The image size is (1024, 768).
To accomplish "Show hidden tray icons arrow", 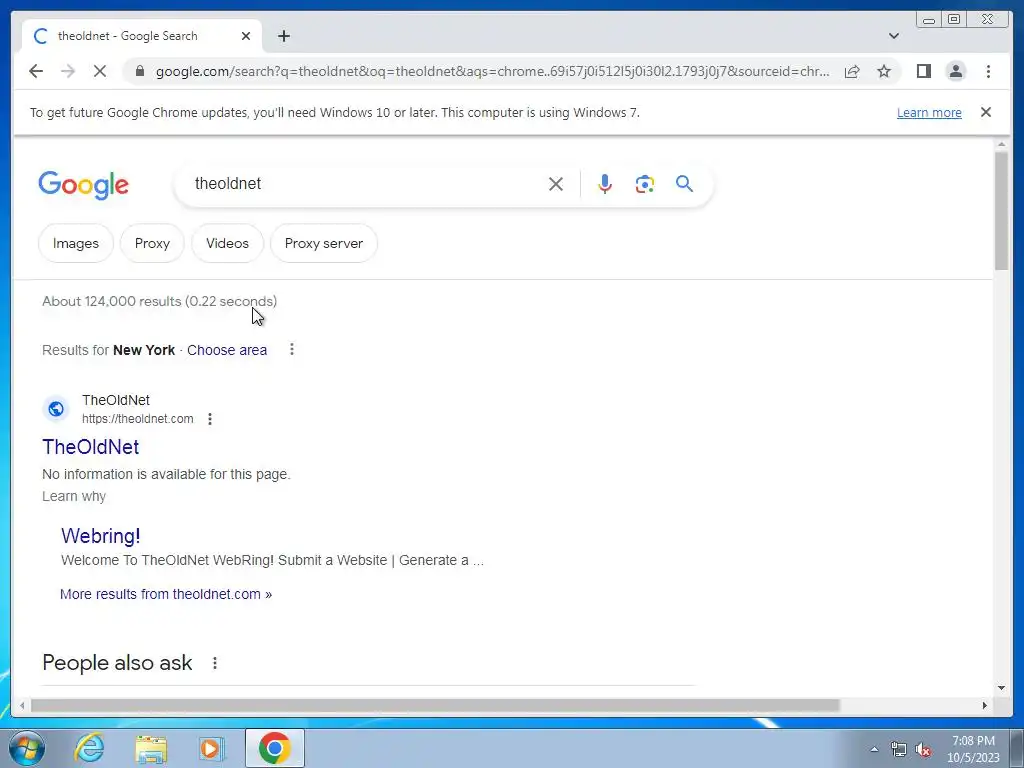I will click(874, 749).
